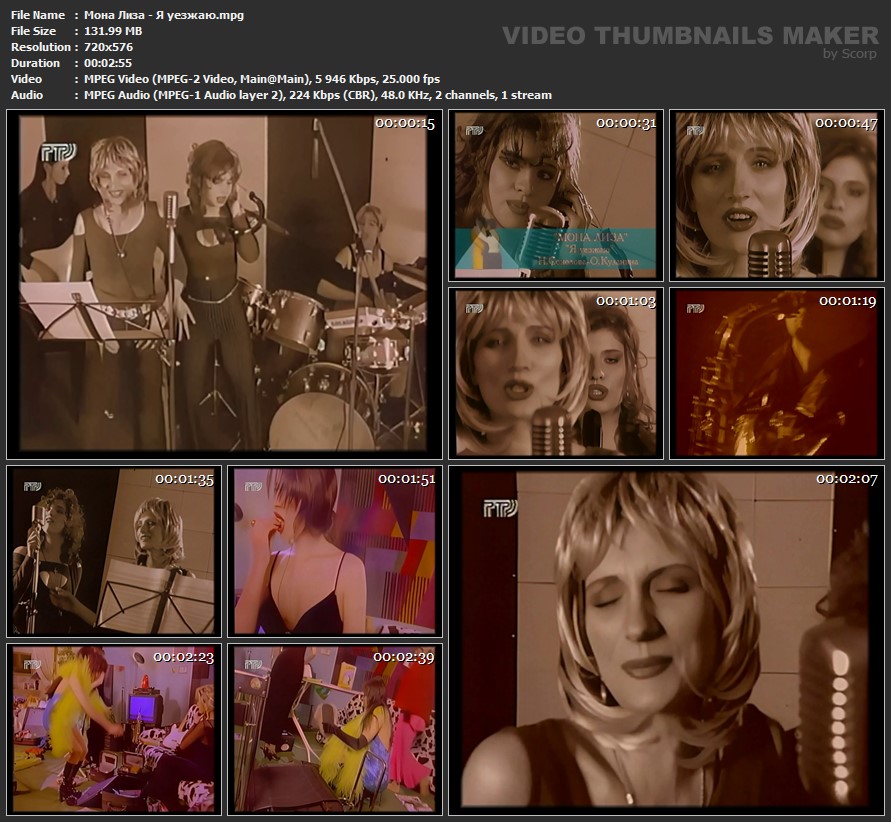The height and width of the screenshot is (822, 891).
Task: Click the frame at 00:01:03
Action: pyautogui.click(x=555, y=373)
